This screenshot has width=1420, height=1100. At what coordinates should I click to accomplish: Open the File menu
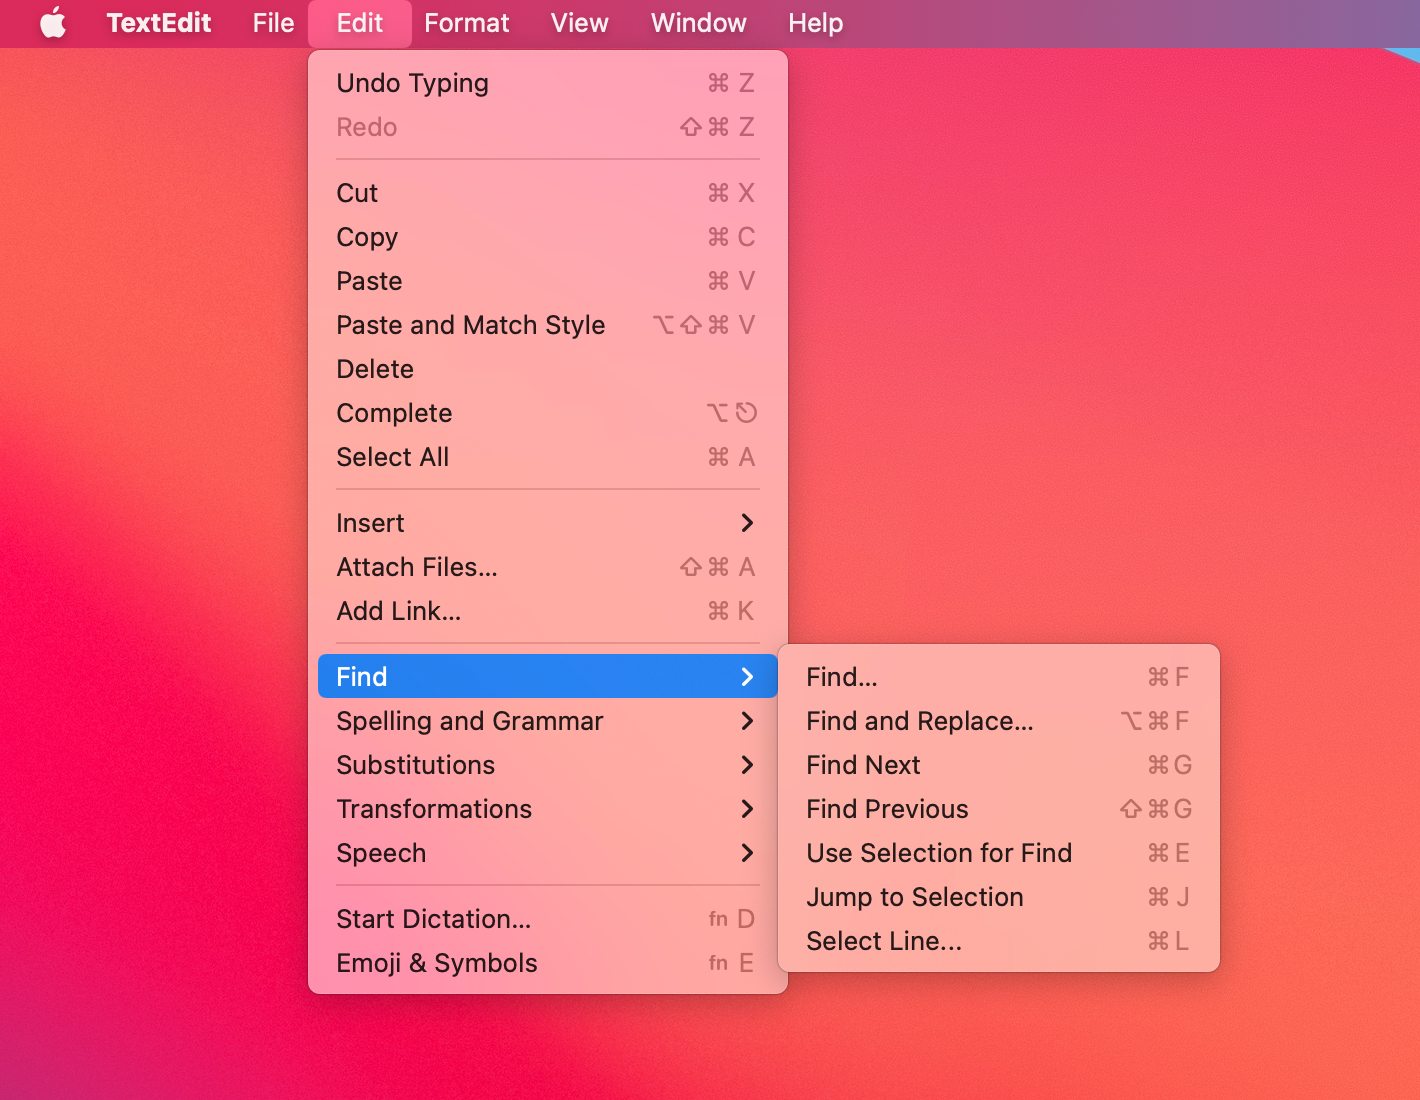tap(273, 22)
